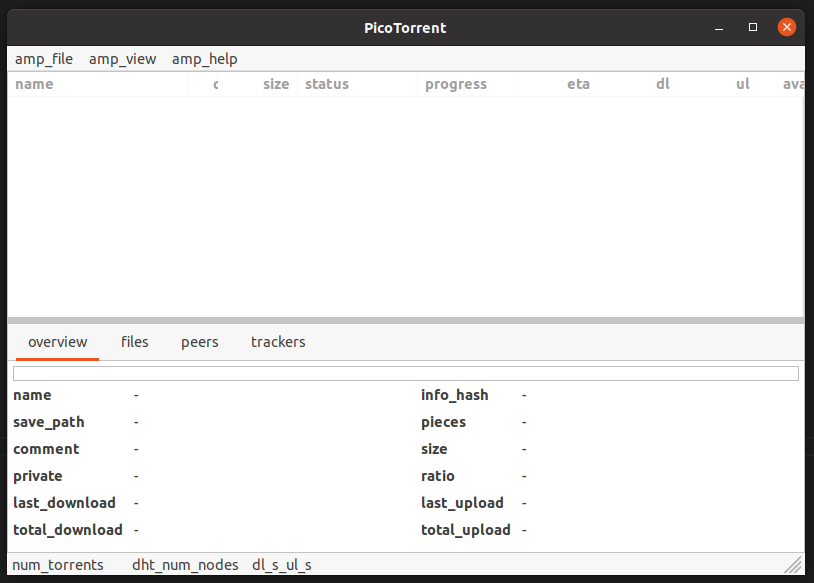Click the ratio label
814x583 pixels.
[438, 476]
